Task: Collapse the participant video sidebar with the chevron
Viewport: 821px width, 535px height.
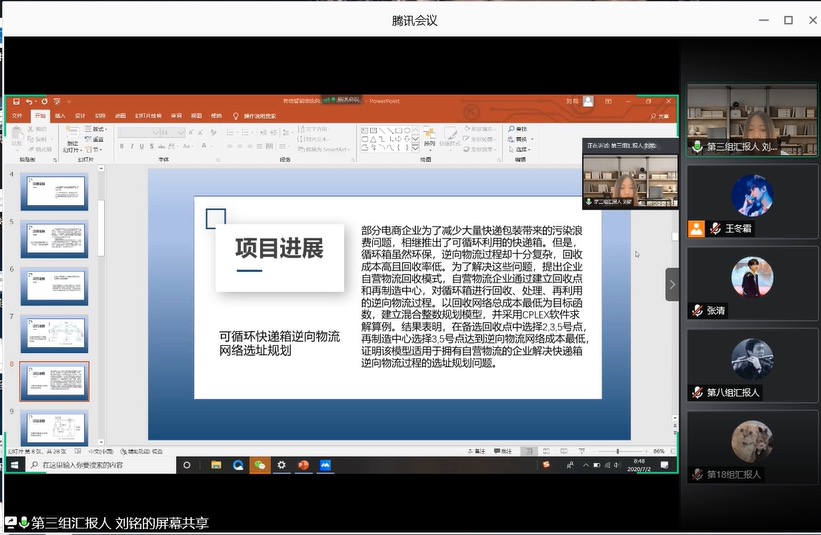Action: click(x=672, y=284)
